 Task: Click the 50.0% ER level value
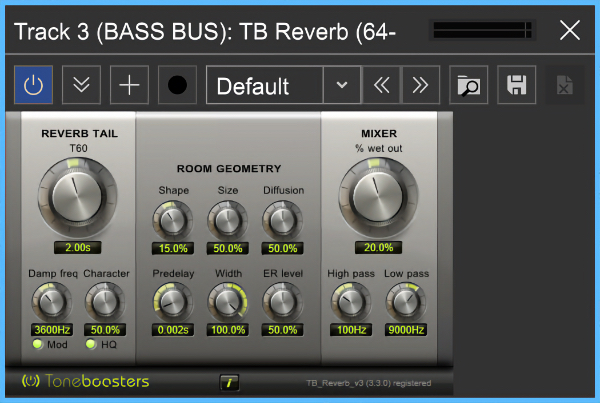(x=282, y=330)
